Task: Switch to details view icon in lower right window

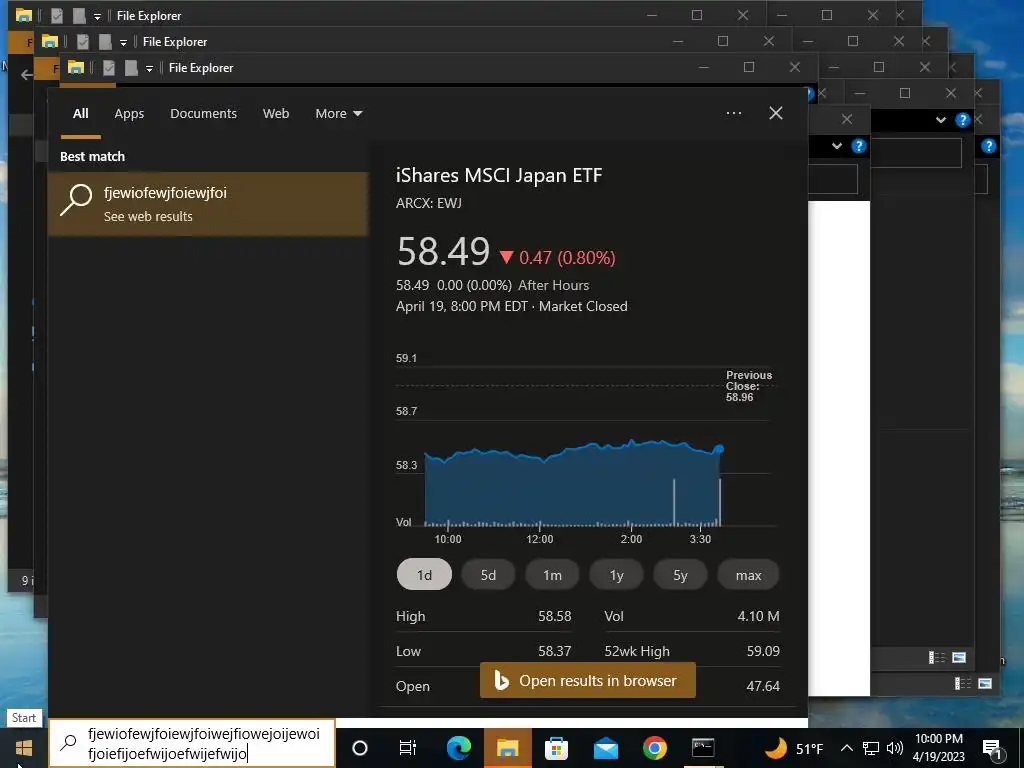Action: pyautogui.click(x=963, y=684)
